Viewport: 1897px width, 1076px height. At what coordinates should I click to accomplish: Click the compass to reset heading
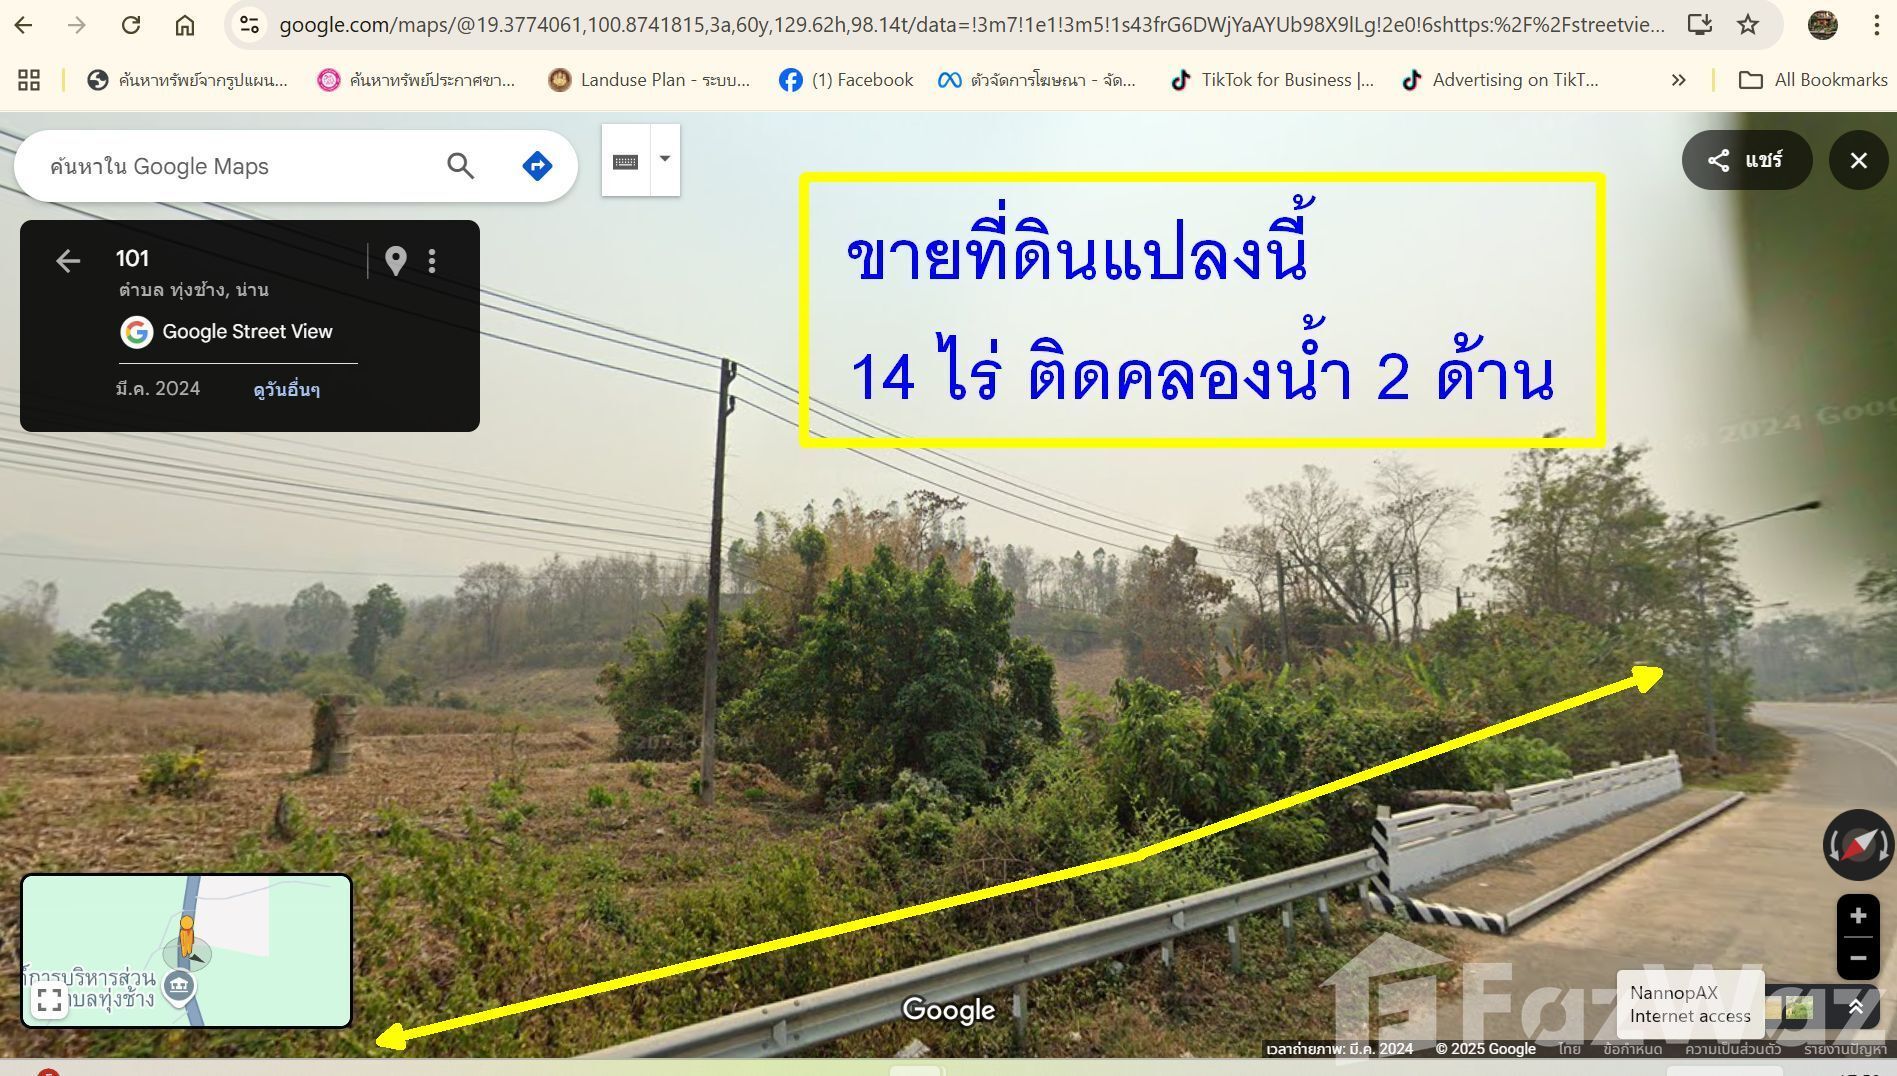pos(1858,846)
